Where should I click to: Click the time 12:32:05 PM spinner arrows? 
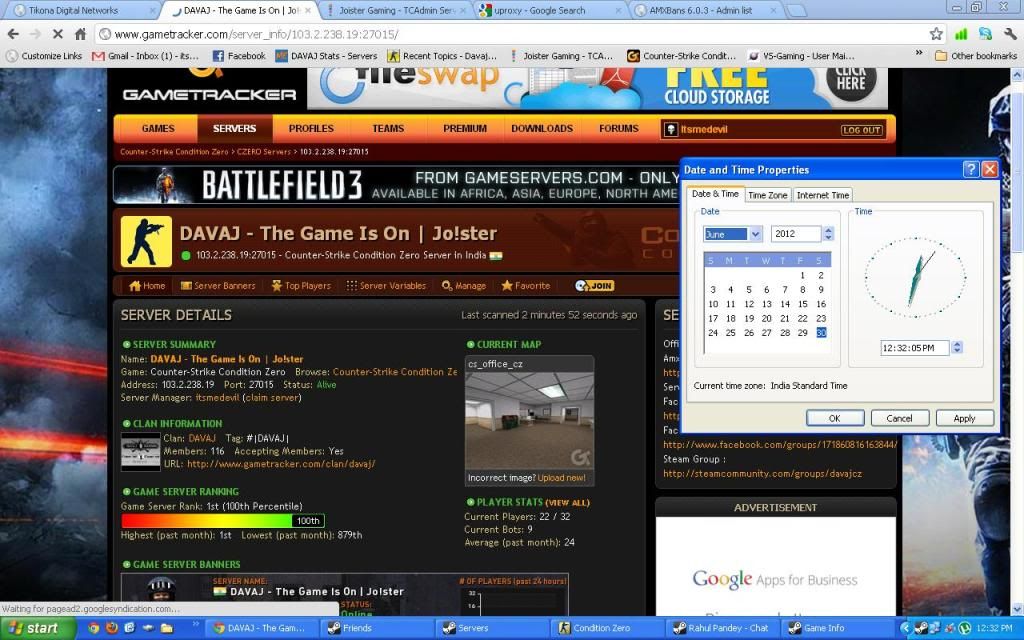(957, 348)
